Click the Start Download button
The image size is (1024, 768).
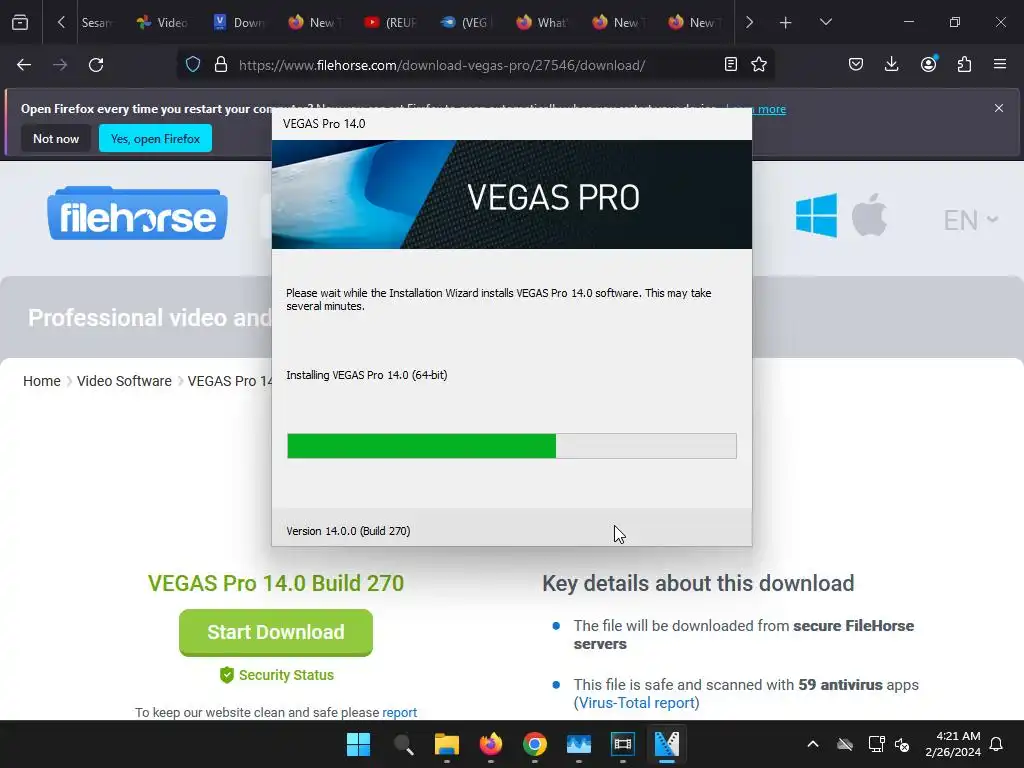(x=276, y=632)
